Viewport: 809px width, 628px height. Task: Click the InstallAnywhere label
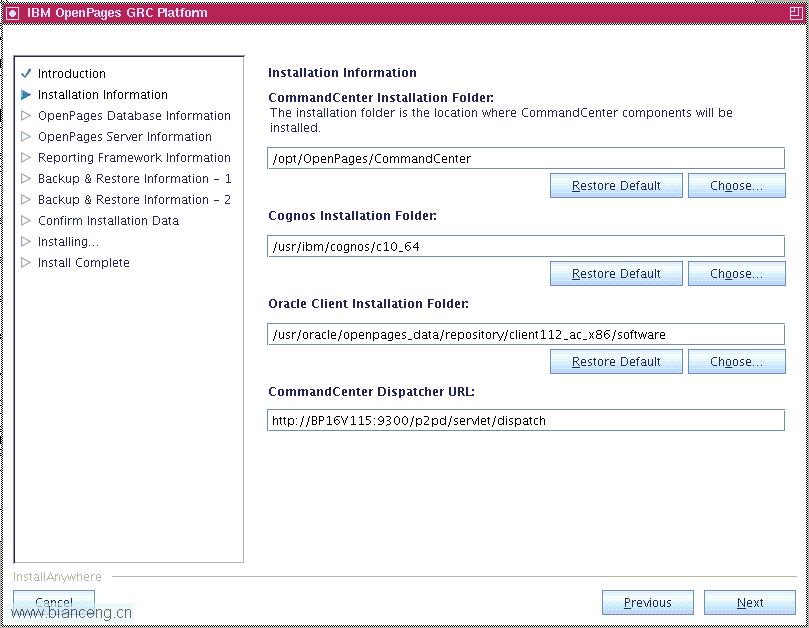[x=57, y=576]
